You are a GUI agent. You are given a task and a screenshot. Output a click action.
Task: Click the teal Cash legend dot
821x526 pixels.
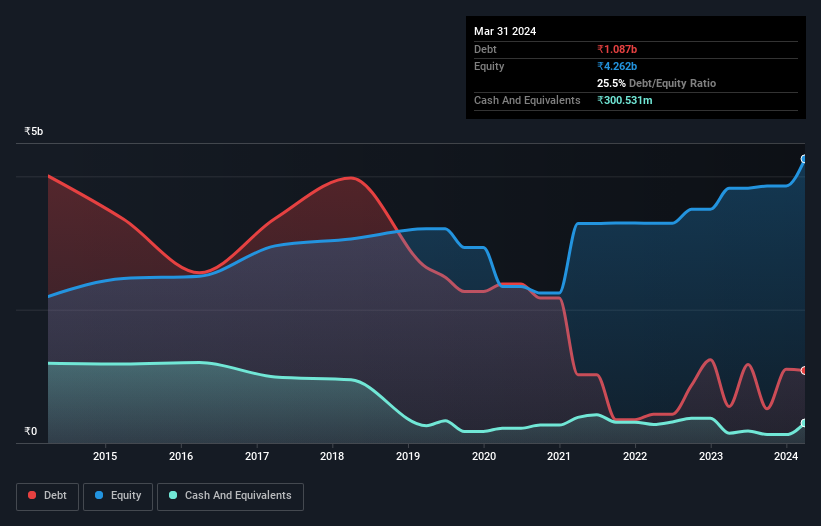[x=173, y=495]
